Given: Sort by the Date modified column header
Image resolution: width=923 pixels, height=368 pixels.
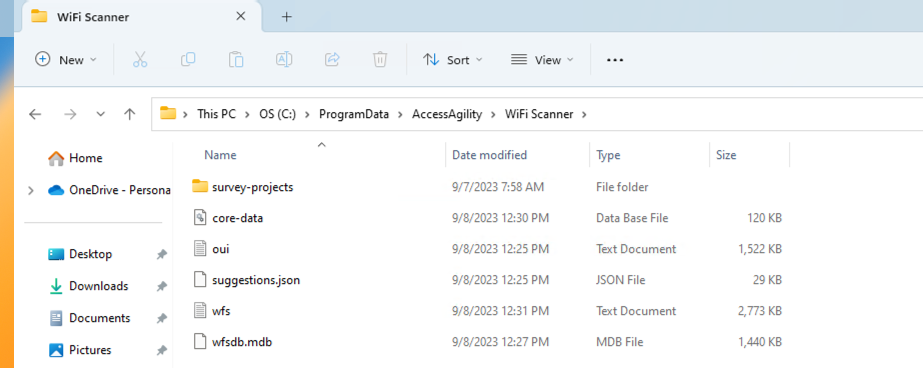Looking at the screenshot, I should pyautogui.click(x=489, y=155).
